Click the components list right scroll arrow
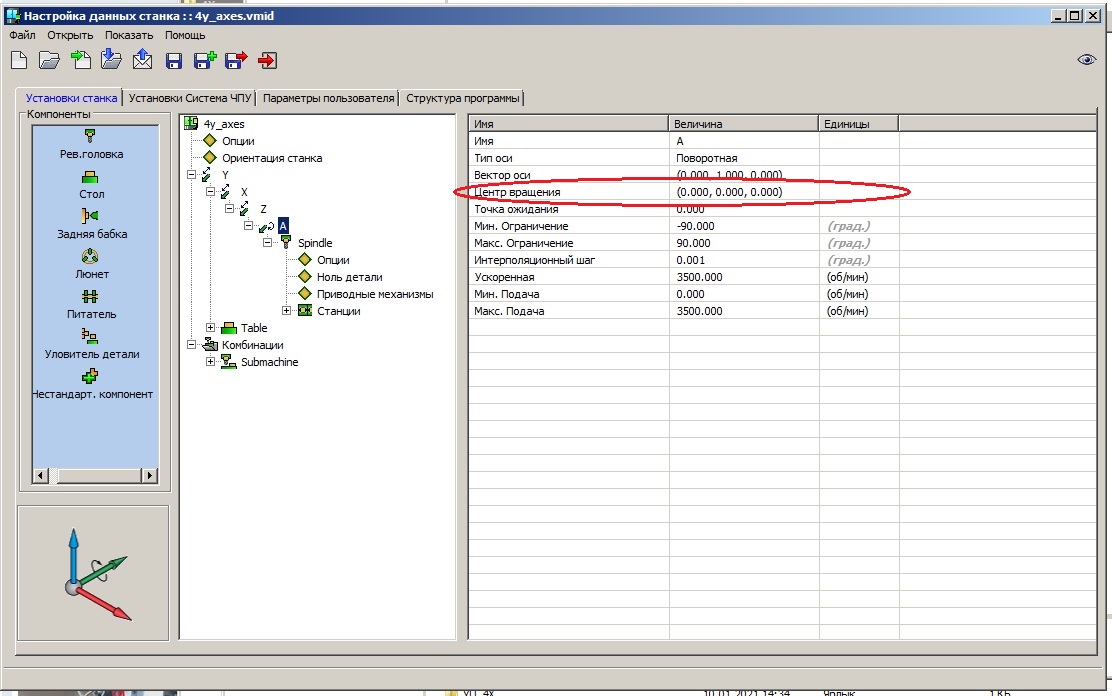Screen dimensions: 1112x696 coord(149,475)
